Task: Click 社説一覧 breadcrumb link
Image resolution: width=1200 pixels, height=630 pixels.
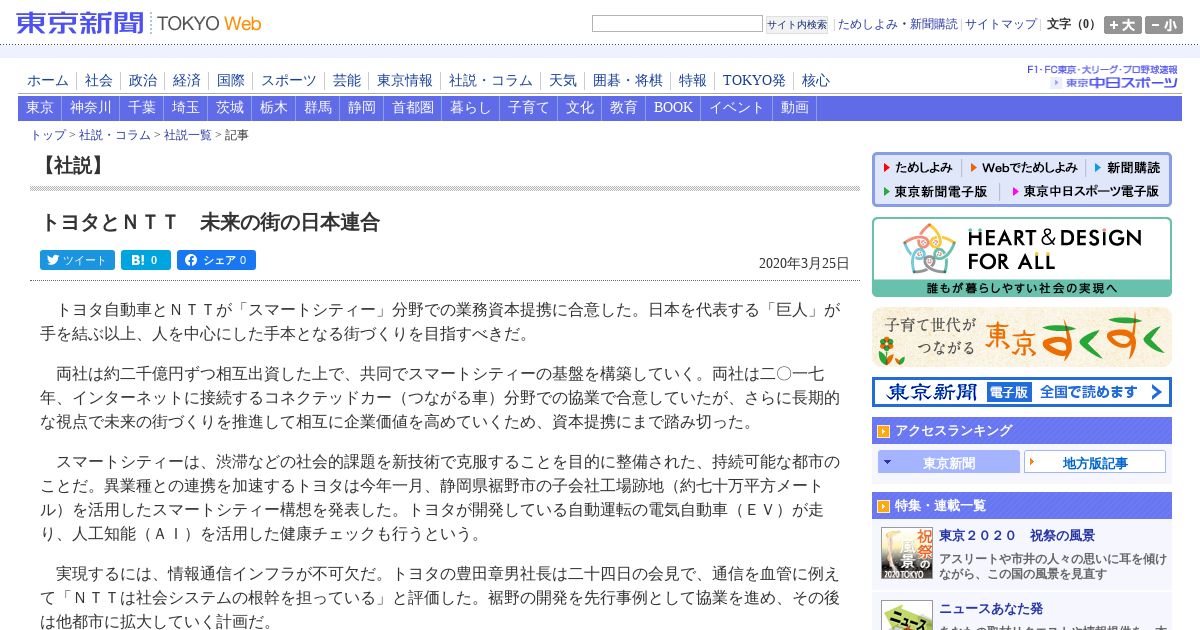Action: point(188,135)
